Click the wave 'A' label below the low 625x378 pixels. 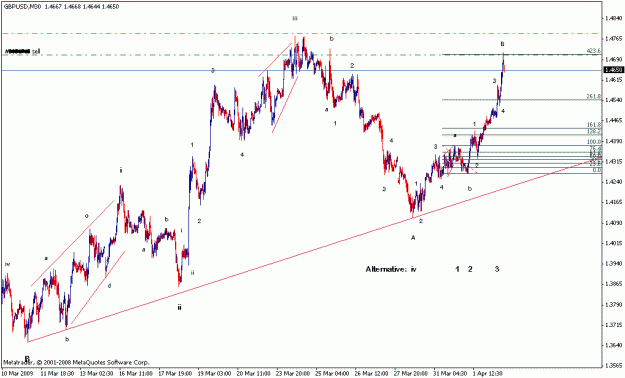[x=413, y=238]
